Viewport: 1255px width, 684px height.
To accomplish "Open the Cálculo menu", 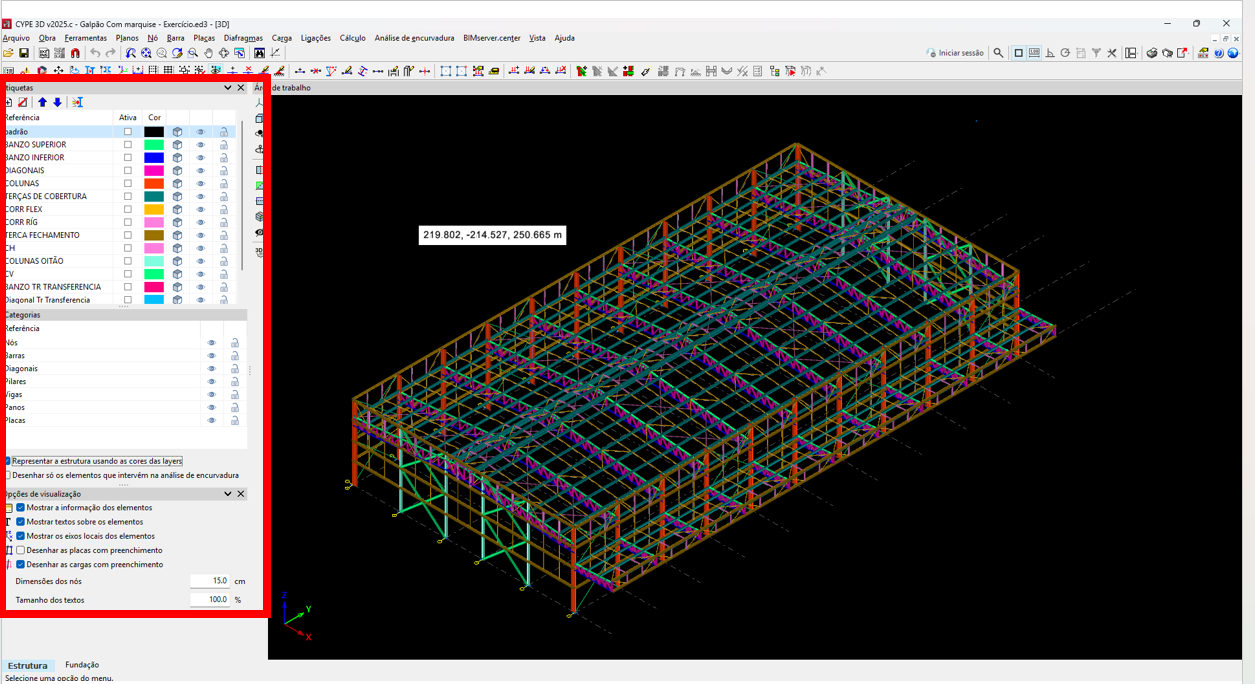I will coord(352,38).
